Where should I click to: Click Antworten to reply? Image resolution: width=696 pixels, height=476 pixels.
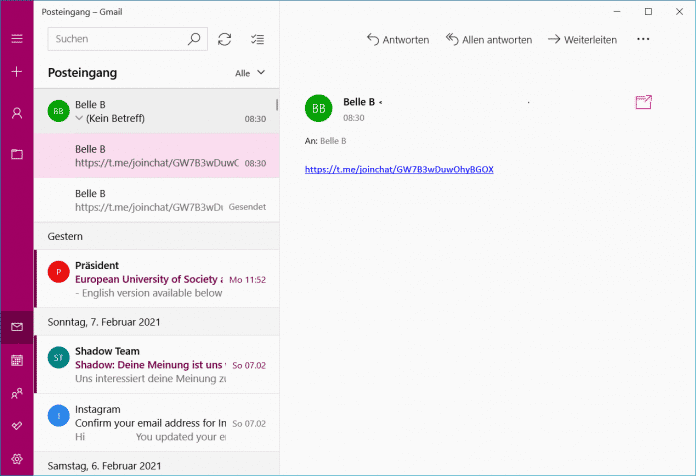pos(398,39)
